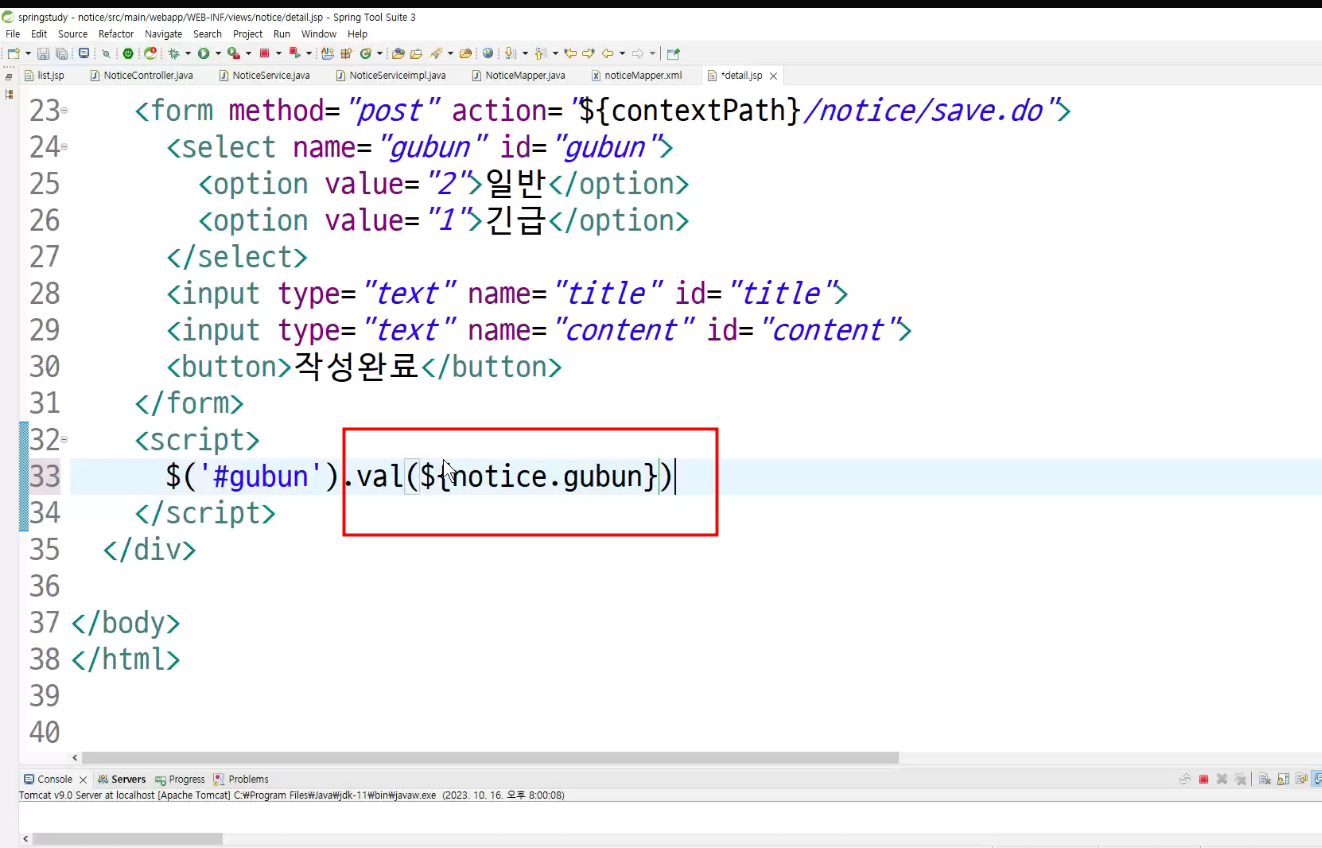Switch to the Console view tab
Image resolution: width=1322 pixels, height=848 pixels.
tap(48, 779)
